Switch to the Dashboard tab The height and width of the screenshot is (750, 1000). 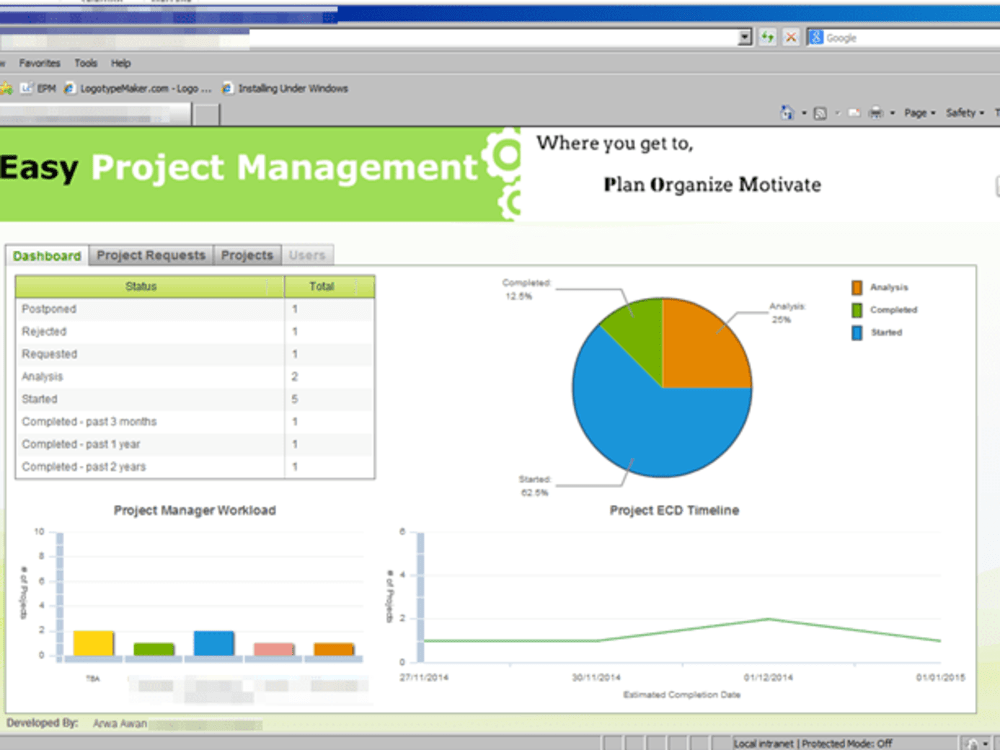click(x=47, y=256)
